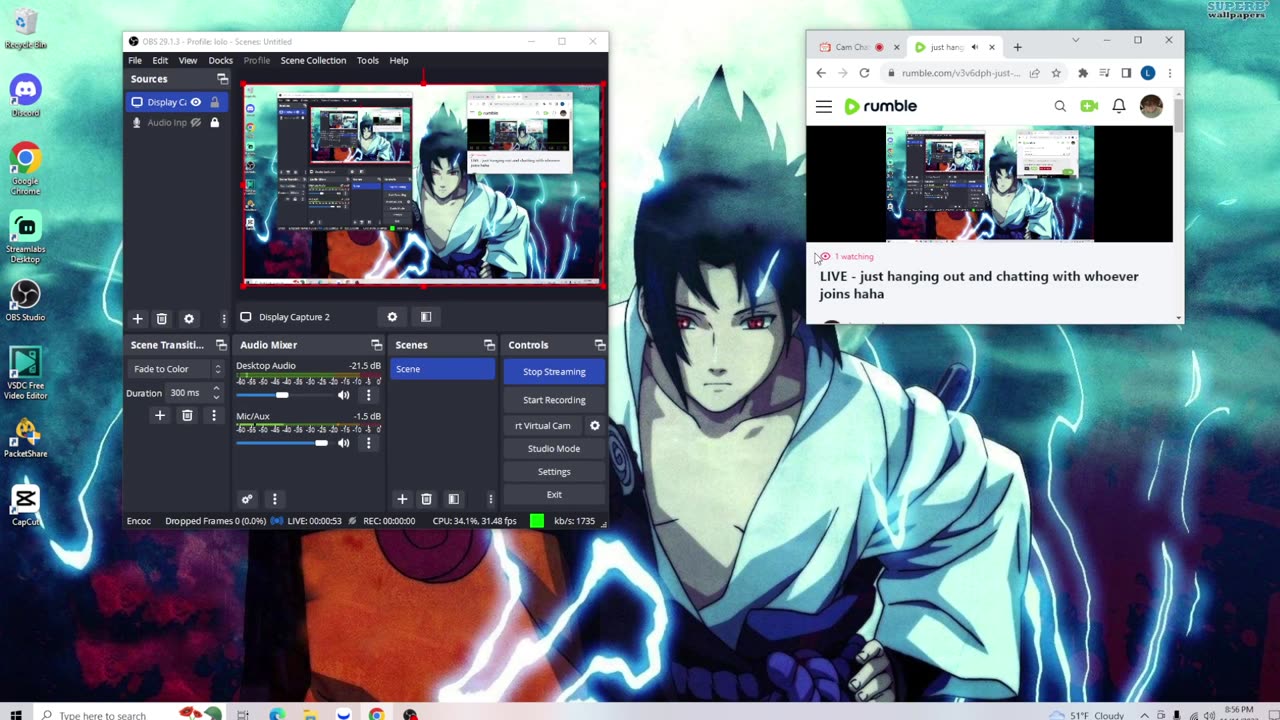Open Chrome media control icon
The image size is (1280, 720).
tap(1104, 73)
